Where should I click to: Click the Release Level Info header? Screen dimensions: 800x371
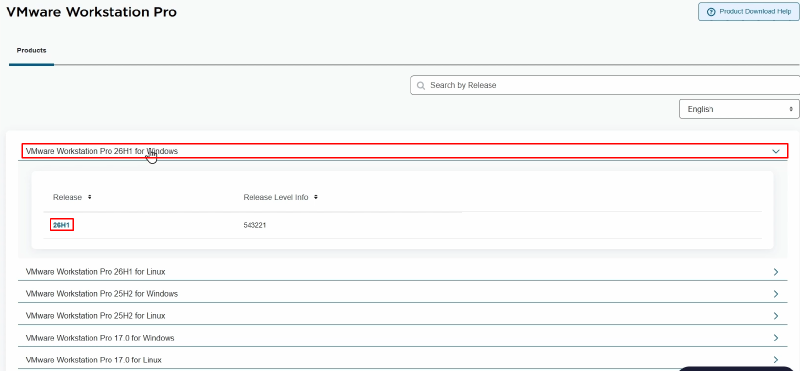click(x=276, y=197)
